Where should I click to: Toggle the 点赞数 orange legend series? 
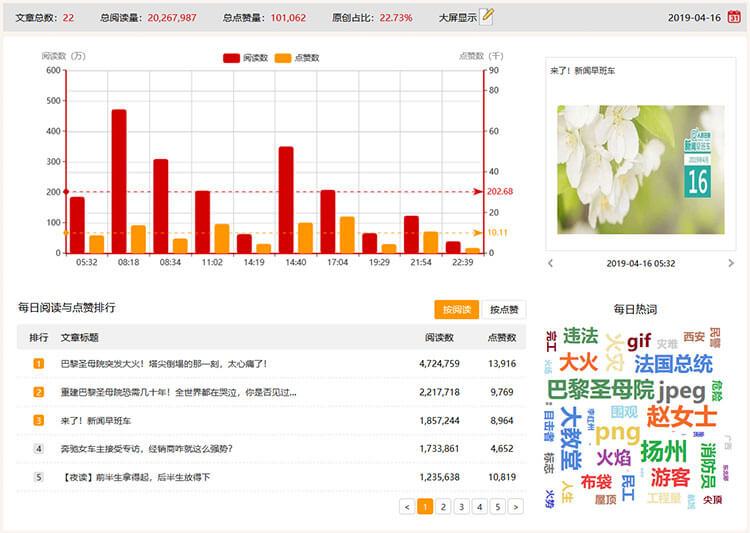(296, 58)
